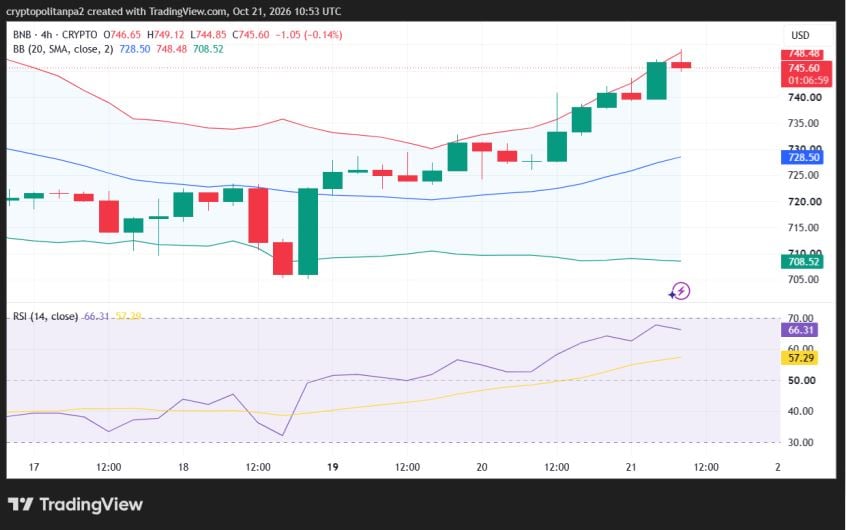The image size is (846, 530).
Task: Click the 01:06:59 countdown timer
Action: (808, 80)
